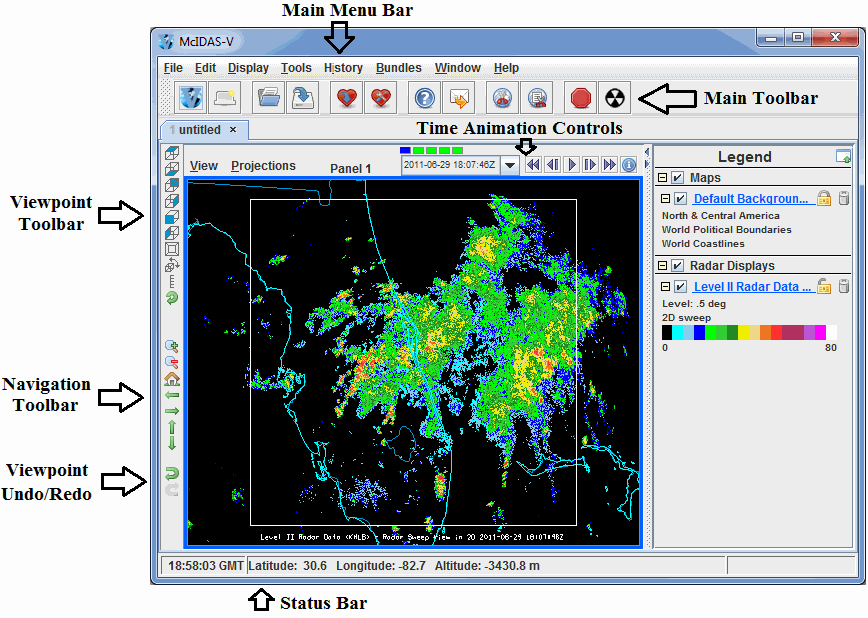Click the heart with blue arrow favorites icon
868x618 pixels.
(x=347, y=98)
